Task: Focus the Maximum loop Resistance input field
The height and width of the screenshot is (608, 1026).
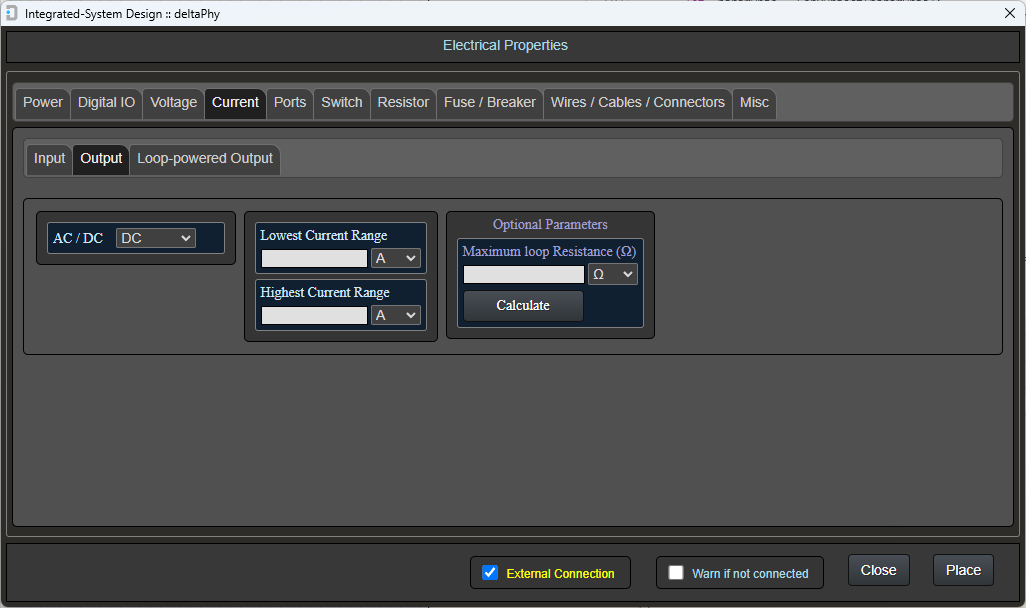Action: (x=524, y=274)
